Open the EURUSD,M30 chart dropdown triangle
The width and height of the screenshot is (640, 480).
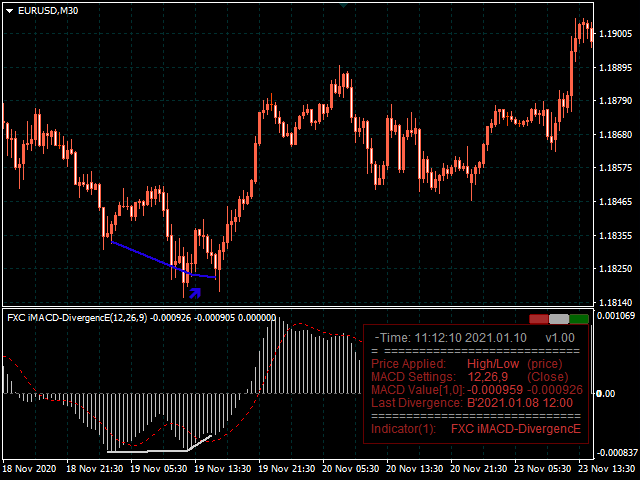point(10,11)
